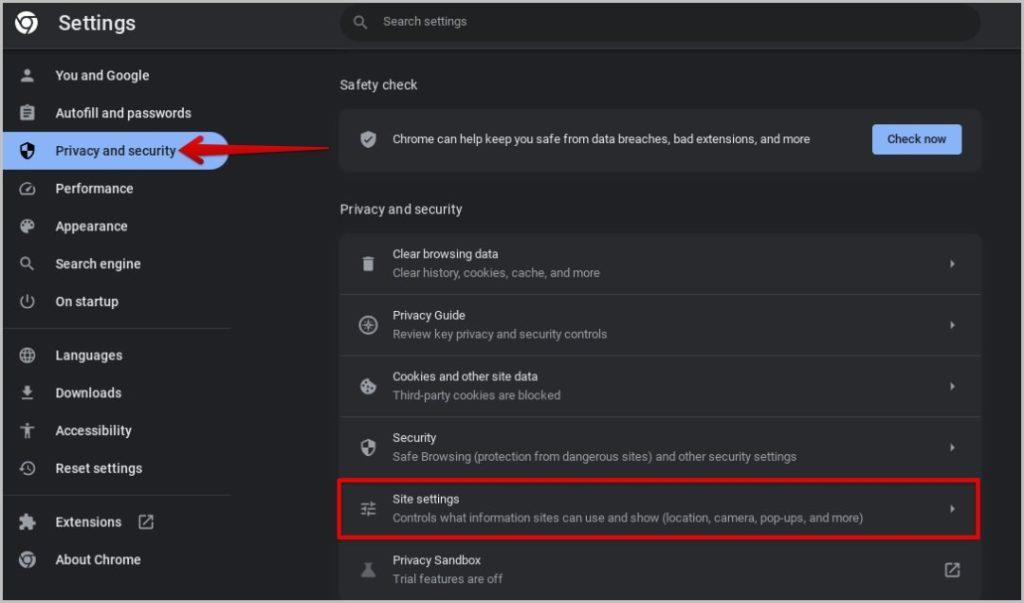Image resolution: width=1024 pixels, height=603 pixels.
Task: Click the speedometer icon for Performance
Action: [27, 189]
